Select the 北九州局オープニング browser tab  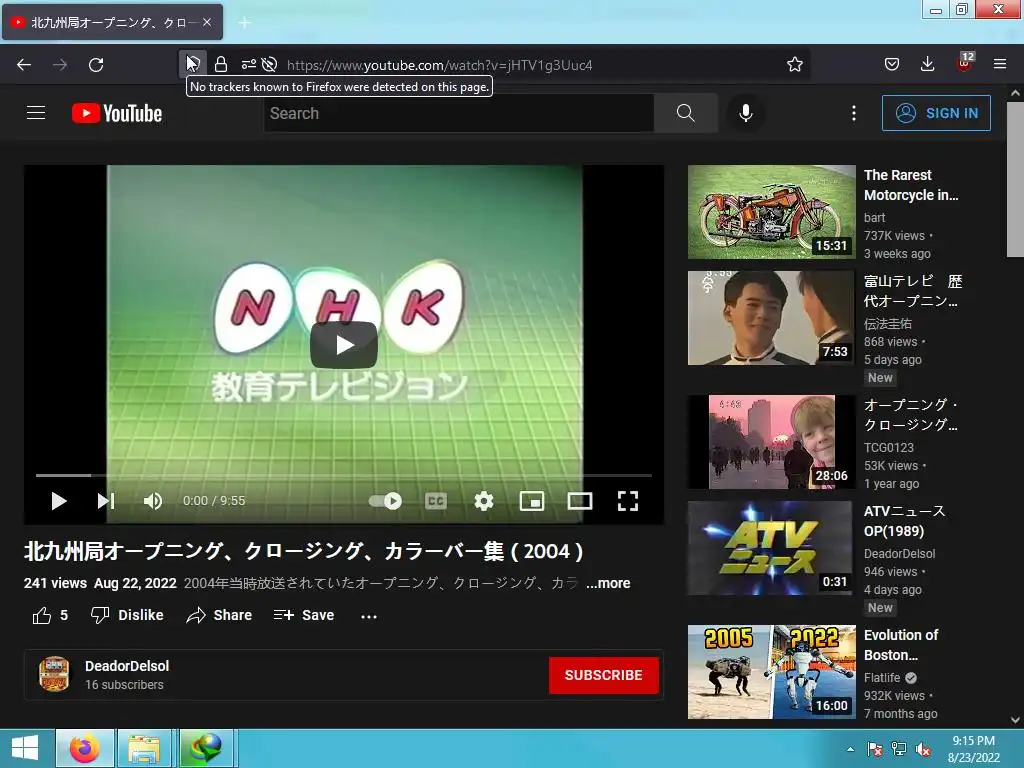(x=112, y=22)
